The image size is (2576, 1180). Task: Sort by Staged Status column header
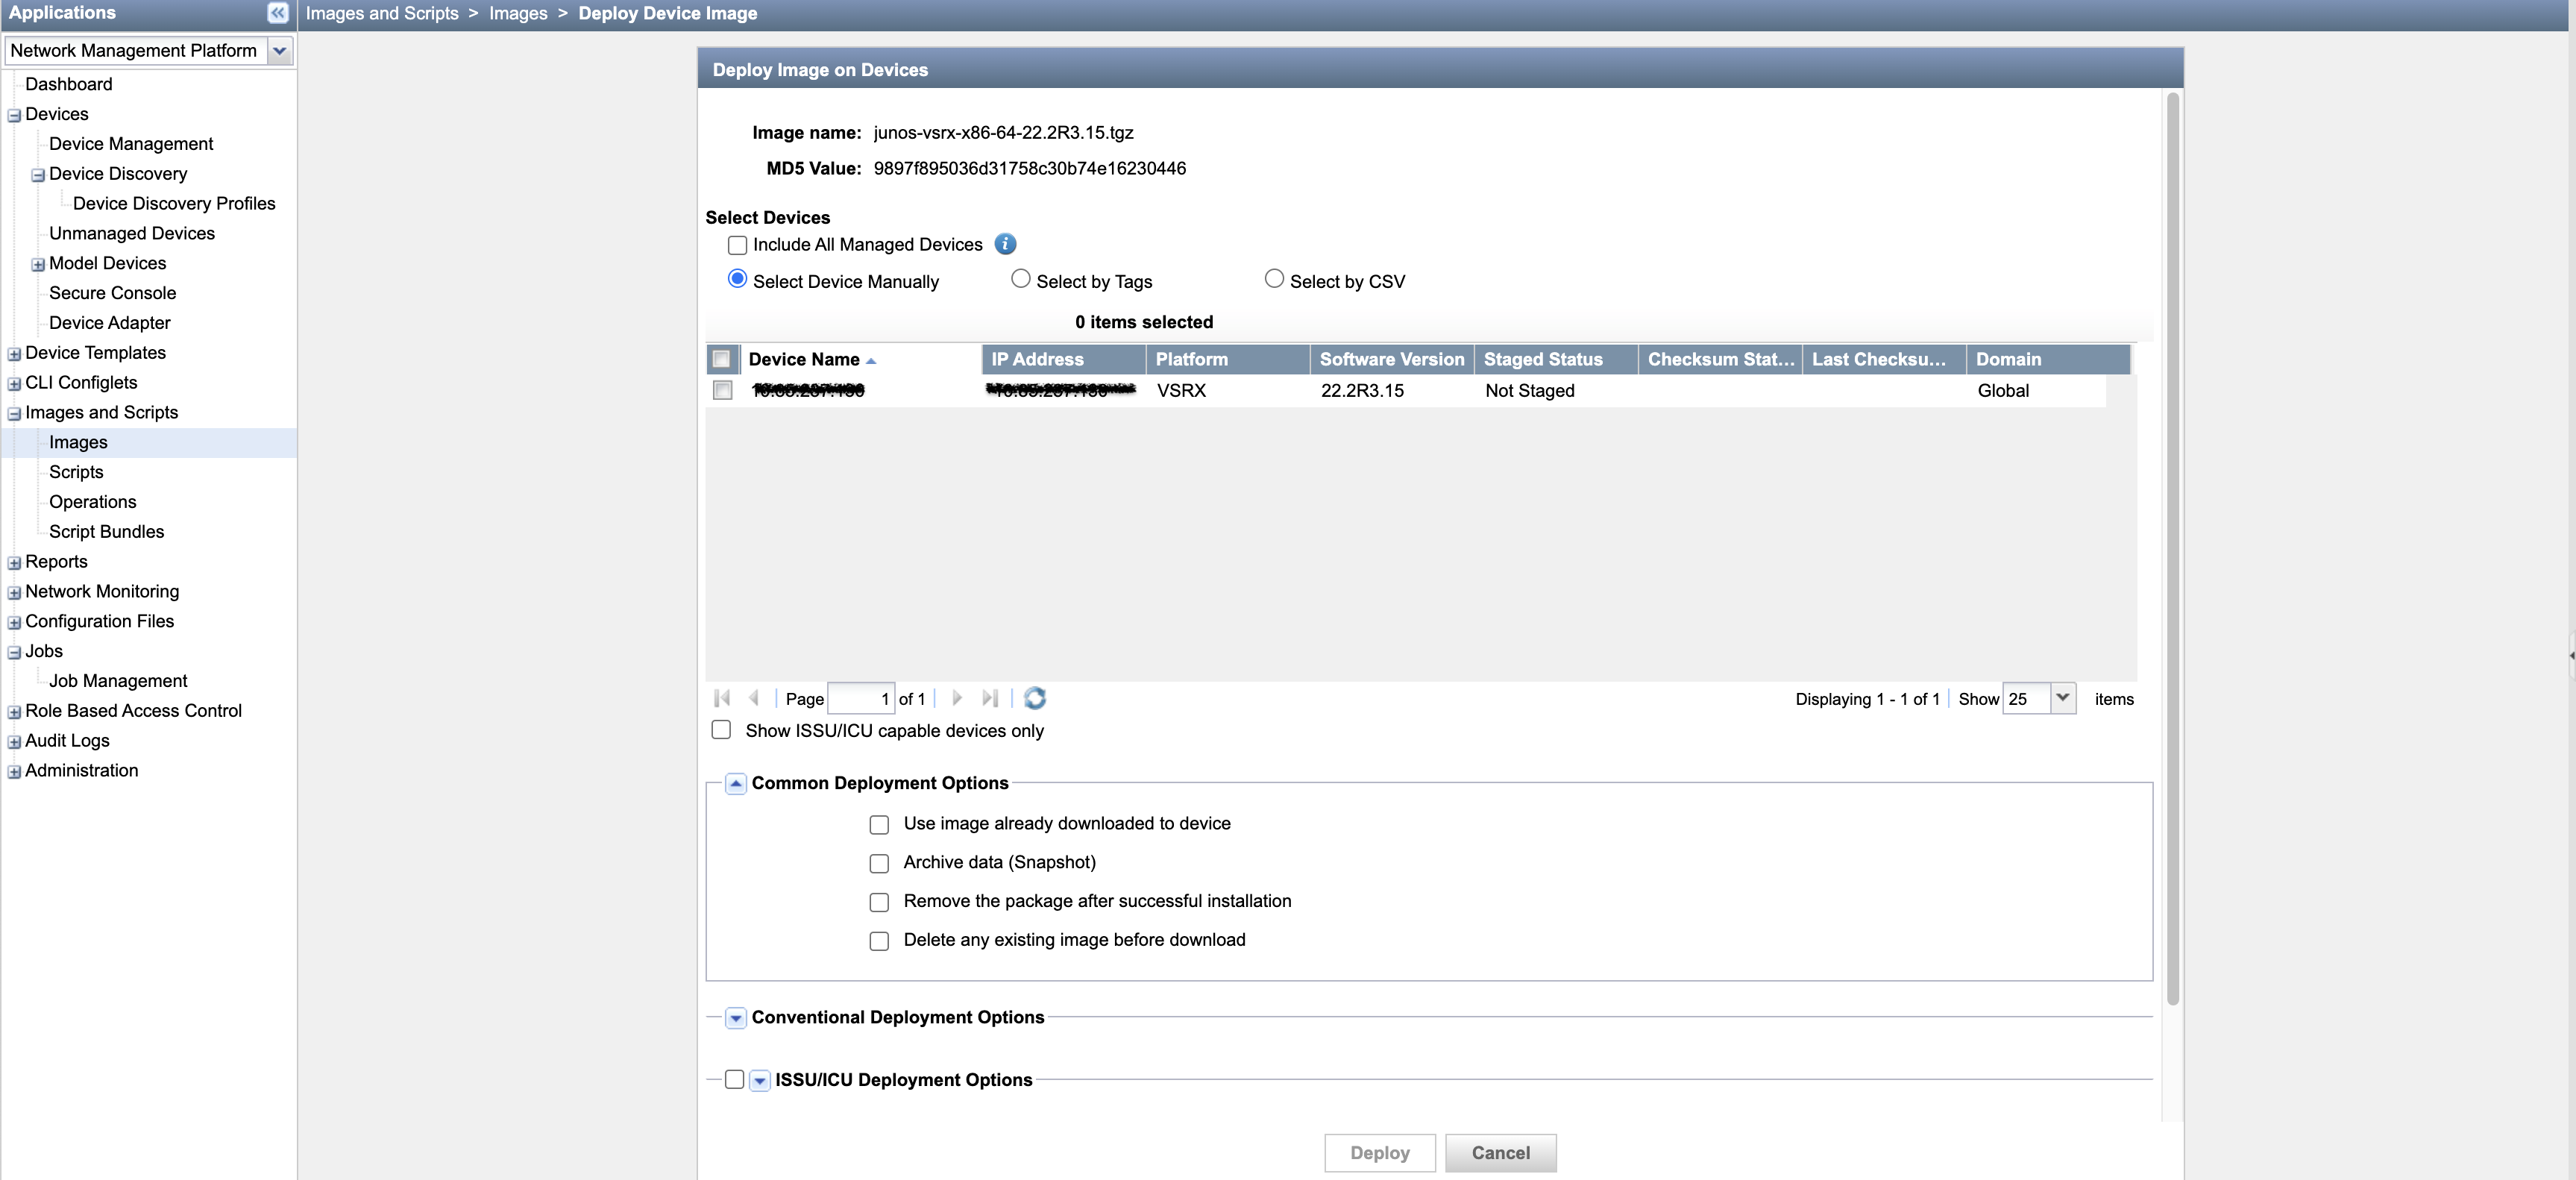[1556, 359]
